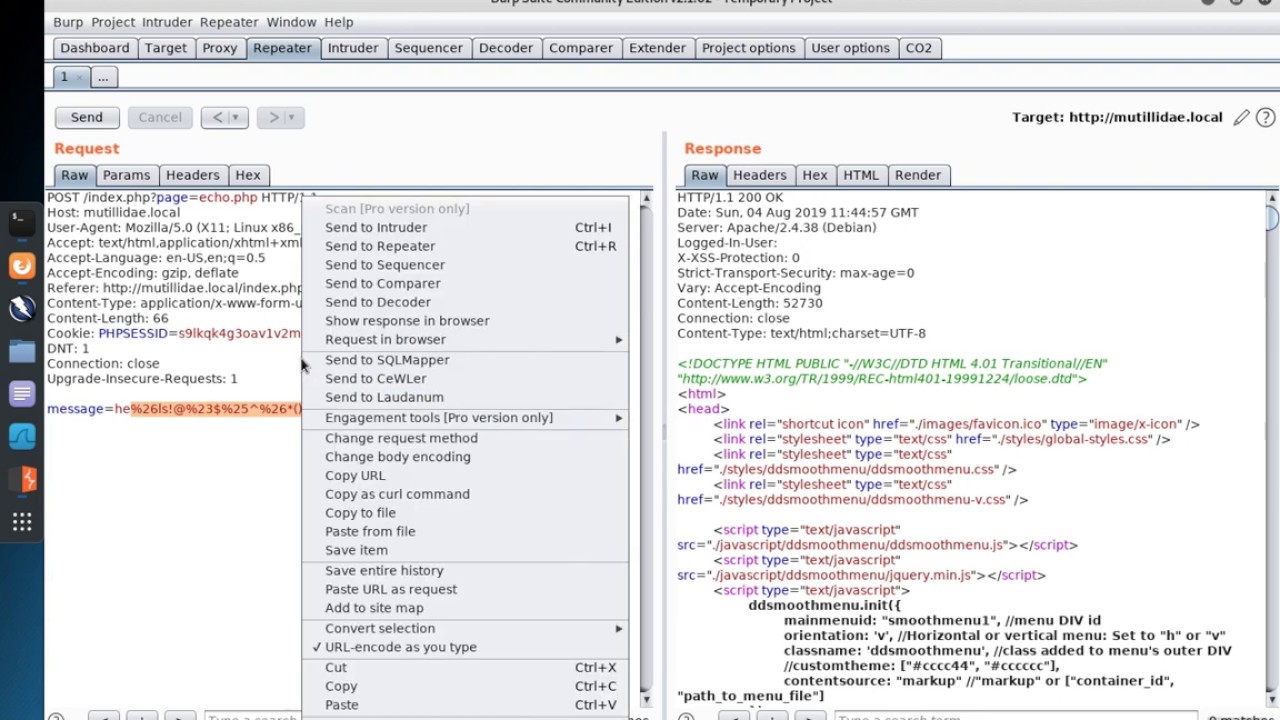Switch to the Intruder main tab
1280x720 pixels.
353,48
